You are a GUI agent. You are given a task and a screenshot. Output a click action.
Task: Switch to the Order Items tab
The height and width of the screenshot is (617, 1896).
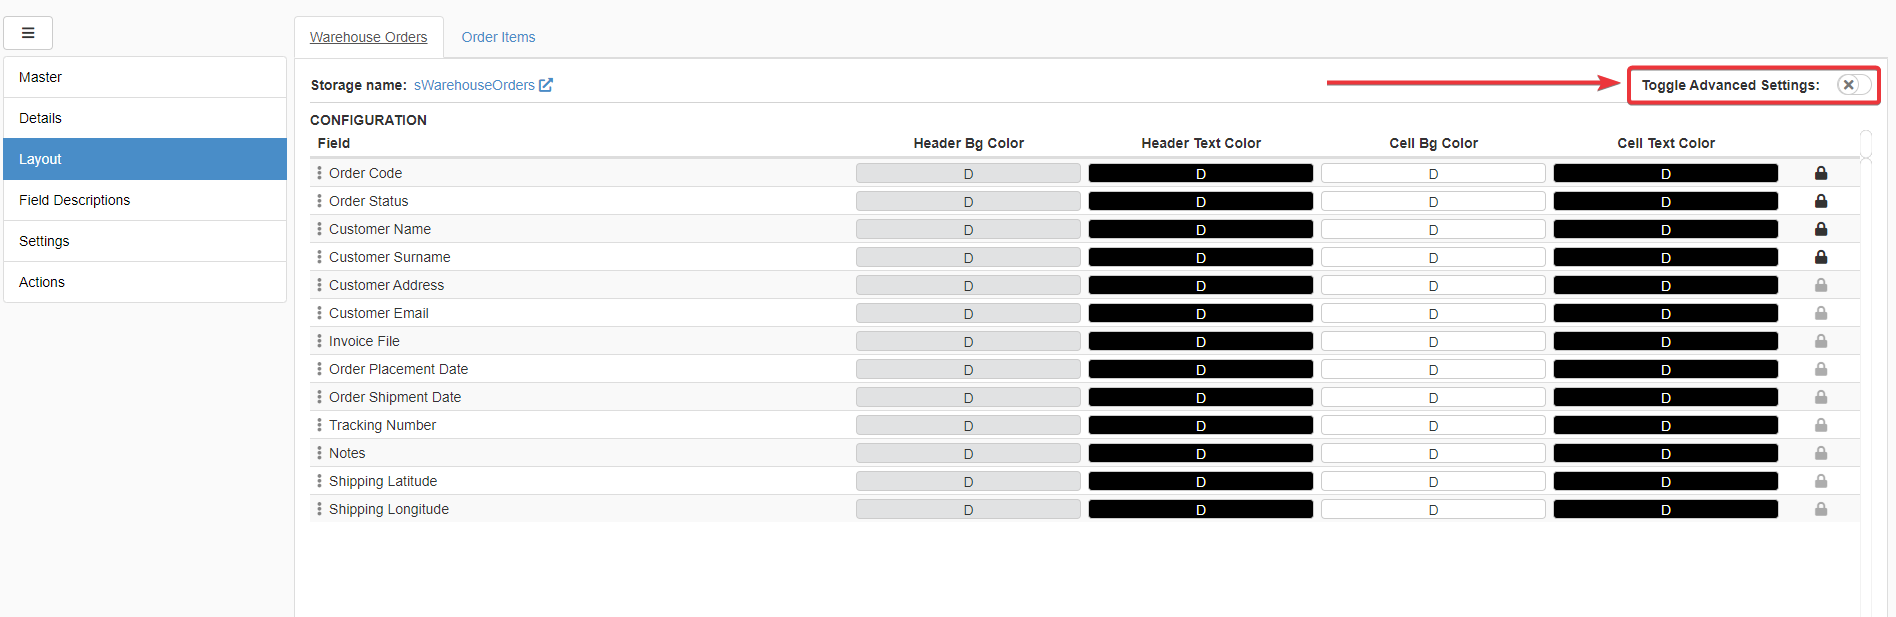[498, 37]
